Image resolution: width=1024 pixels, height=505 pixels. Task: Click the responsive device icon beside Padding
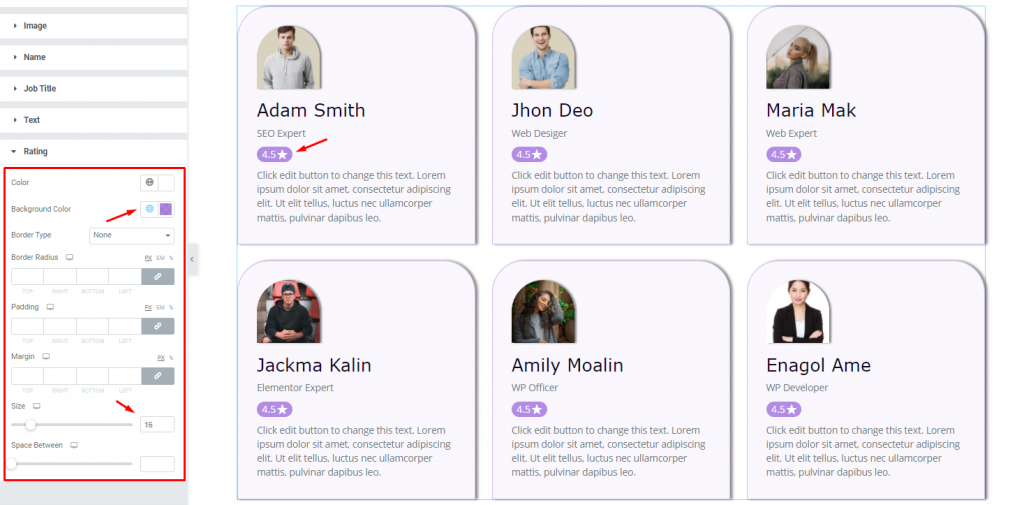[x=50, y=307]
